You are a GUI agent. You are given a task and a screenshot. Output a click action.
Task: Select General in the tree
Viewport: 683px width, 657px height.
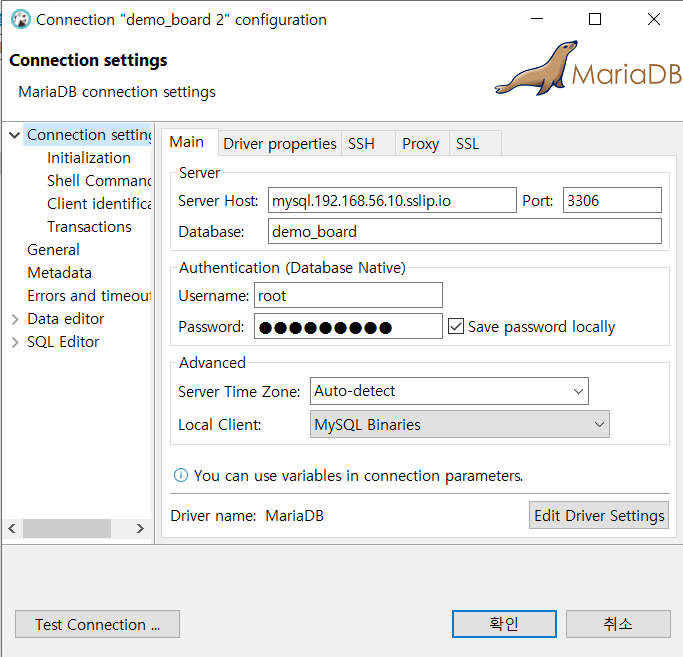53,250
